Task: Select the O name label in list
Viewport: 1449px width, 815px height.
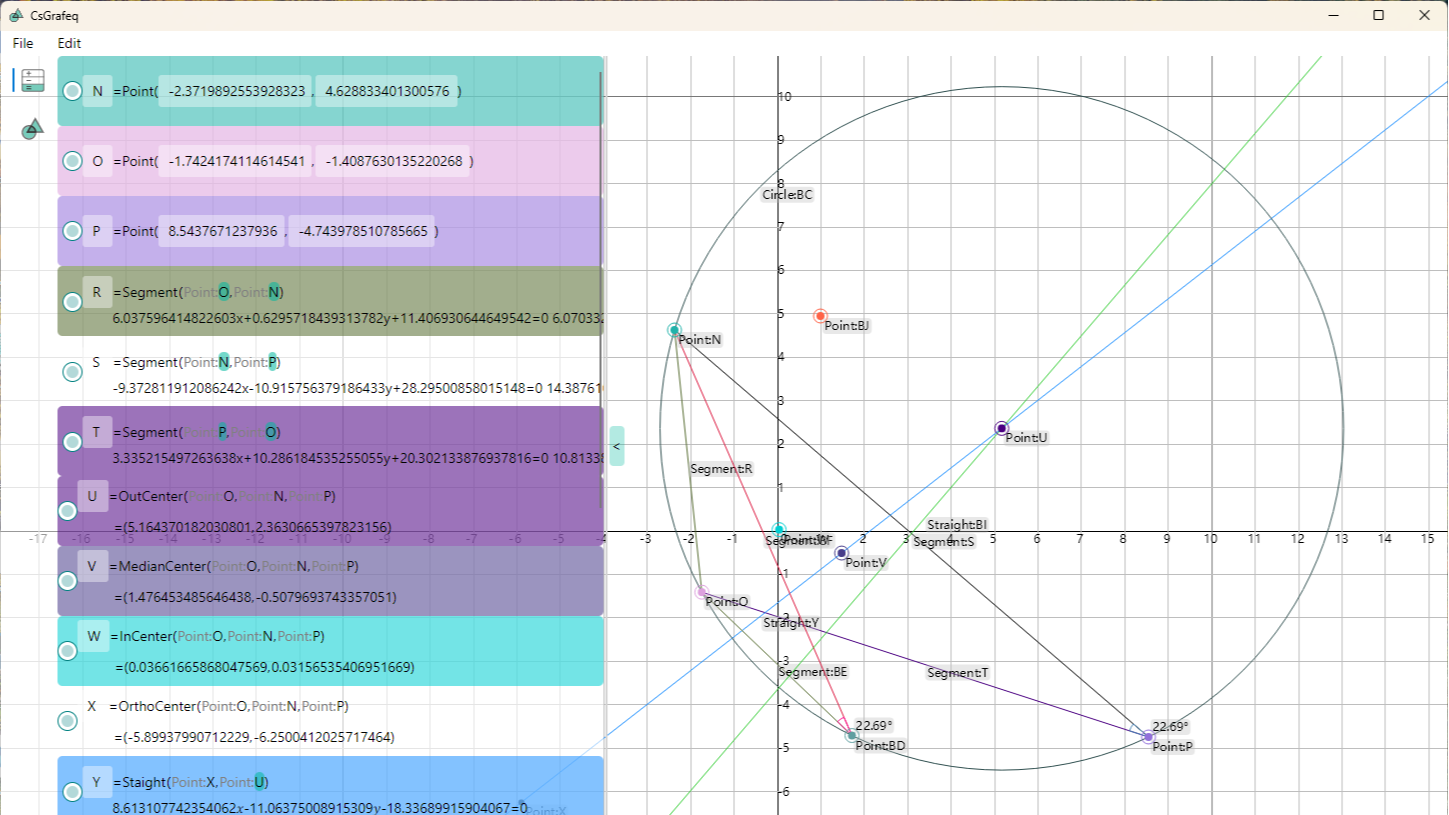Action: pos(97,161)
